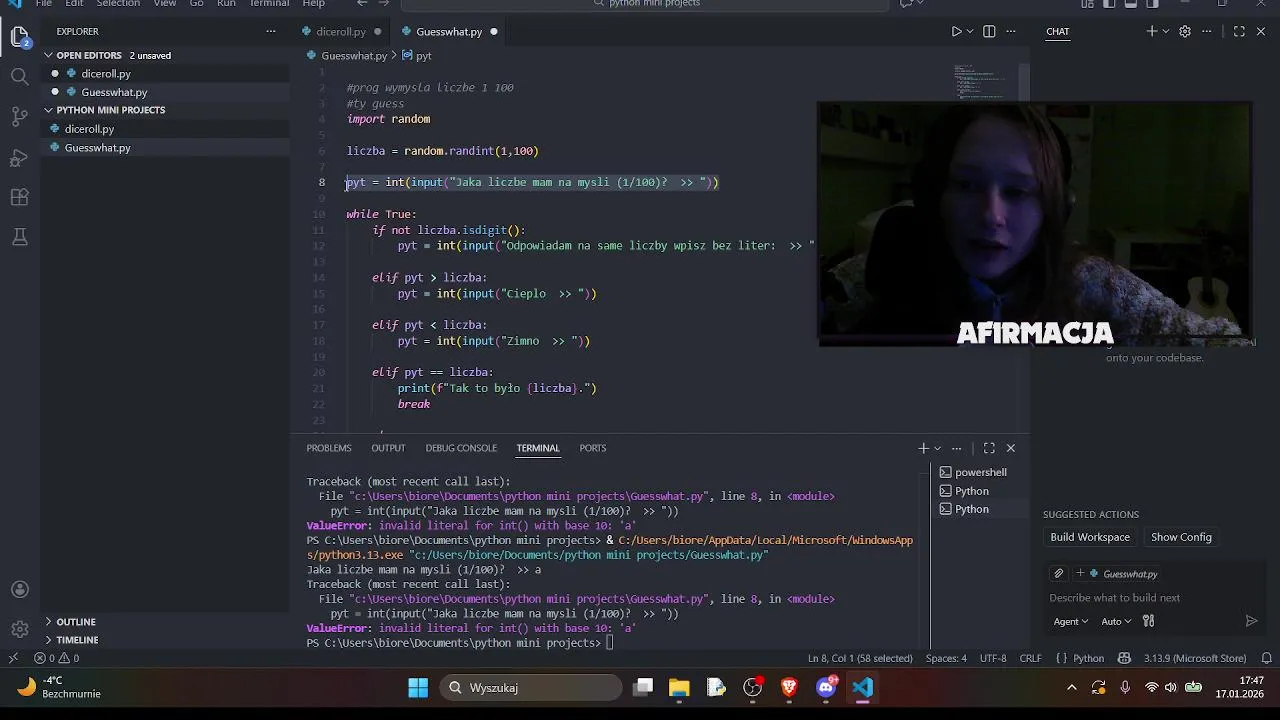1280x720 pixels.
Task: Click the Show Config button
Action: coord(1181,537)
